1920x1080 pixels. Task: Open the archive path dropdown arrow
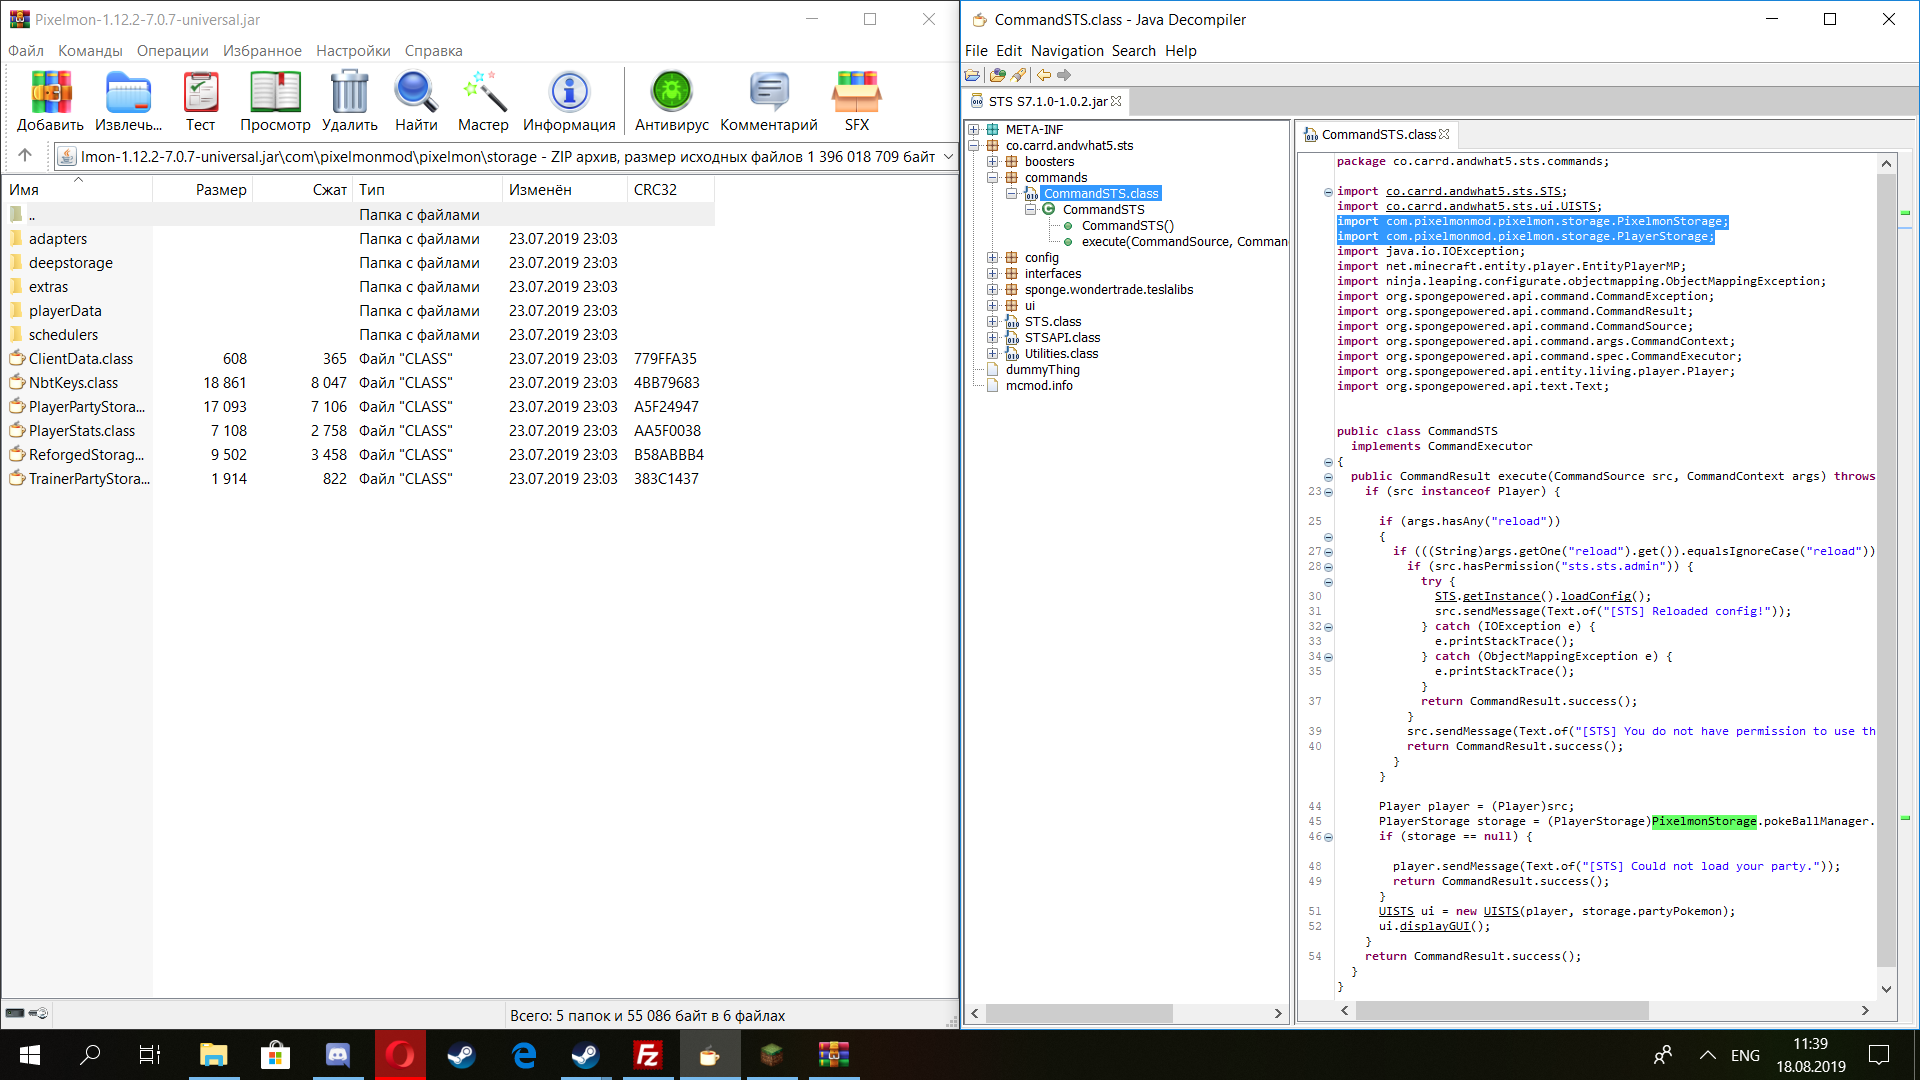[946, 156]
